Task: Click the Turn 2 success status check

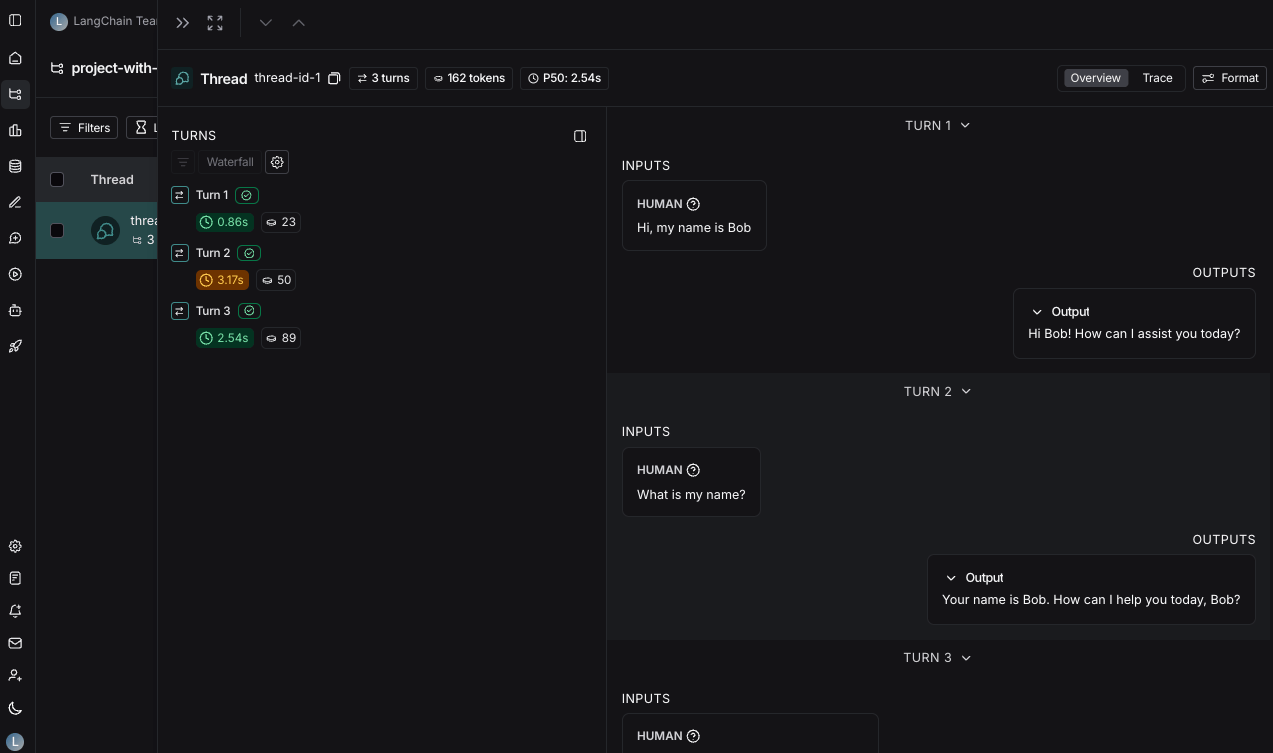Action: (249, 253)
